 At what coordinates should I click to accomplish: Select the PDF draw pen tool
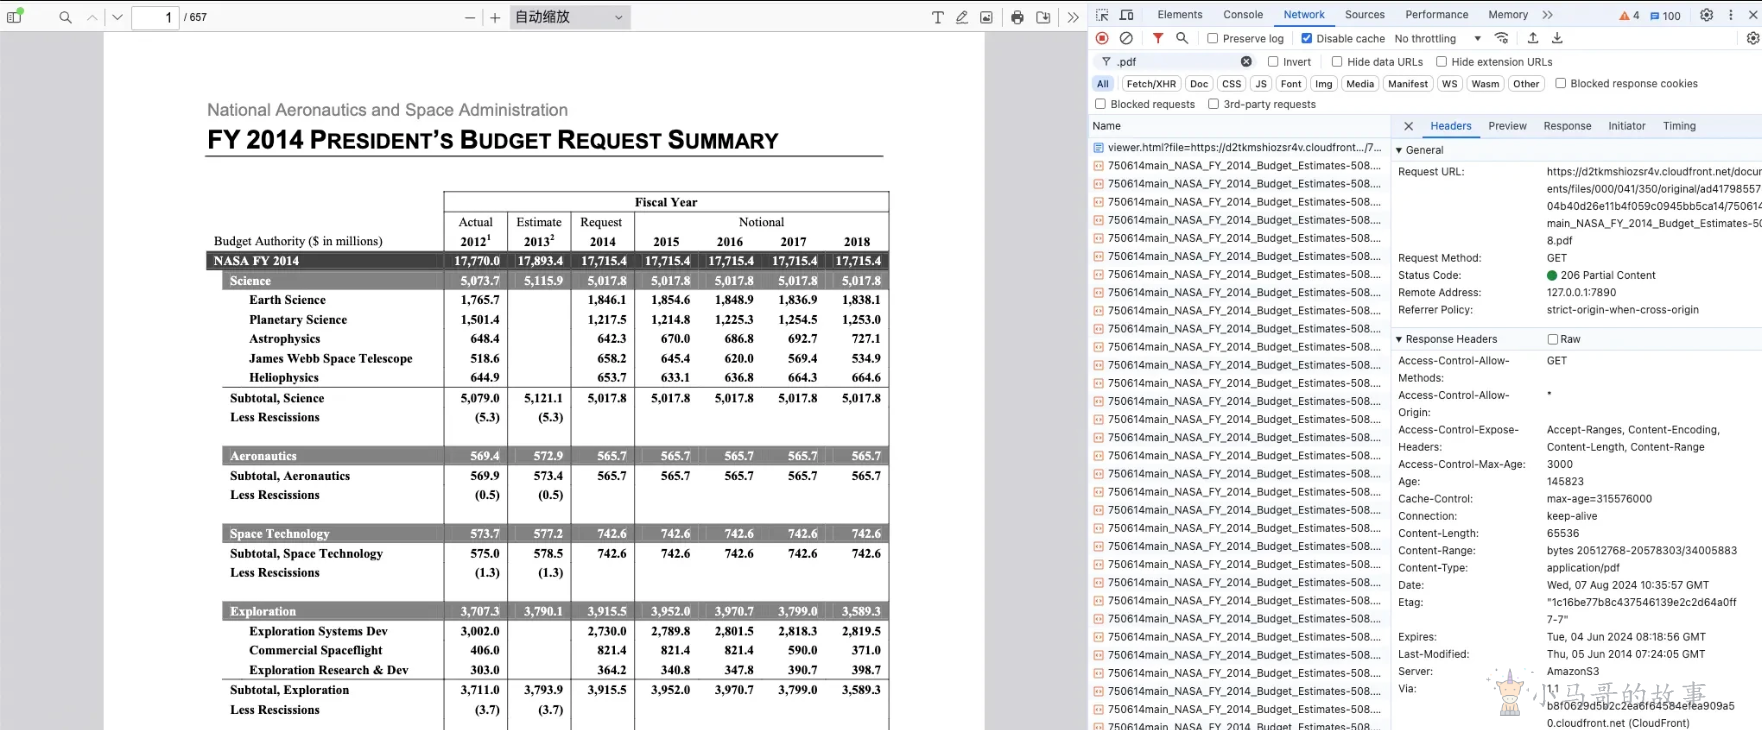coord(962,17)
